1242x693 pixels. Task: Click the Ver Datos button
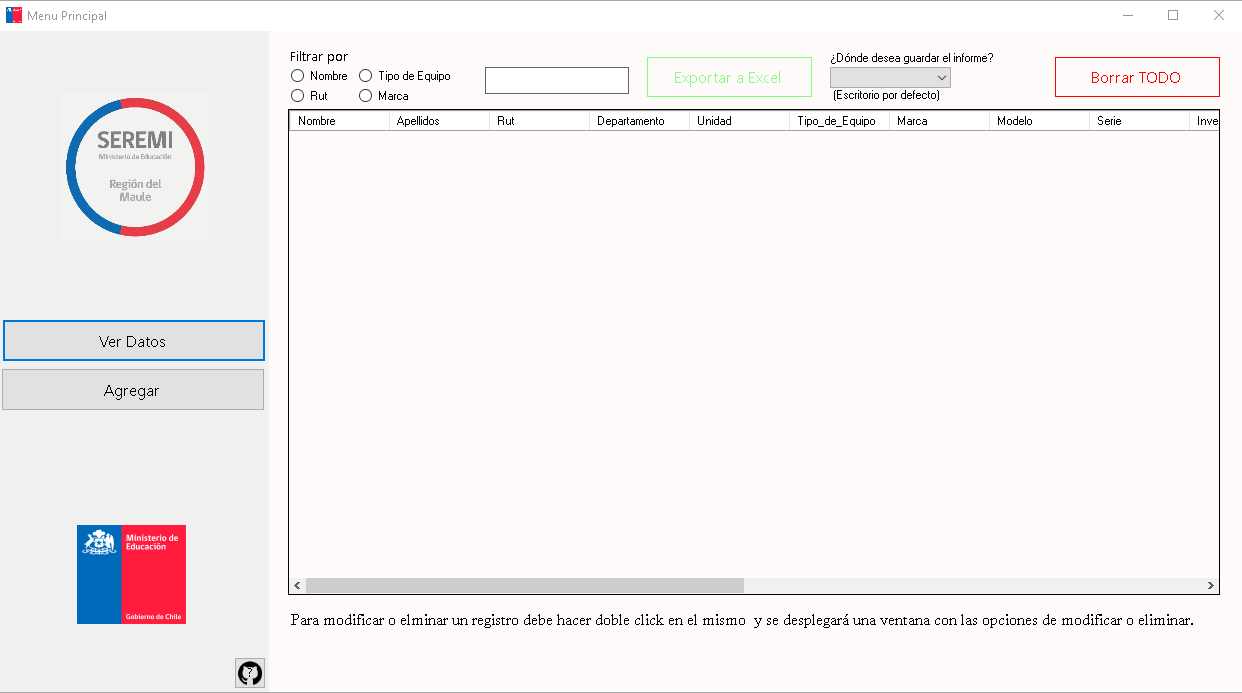point(134,340)
